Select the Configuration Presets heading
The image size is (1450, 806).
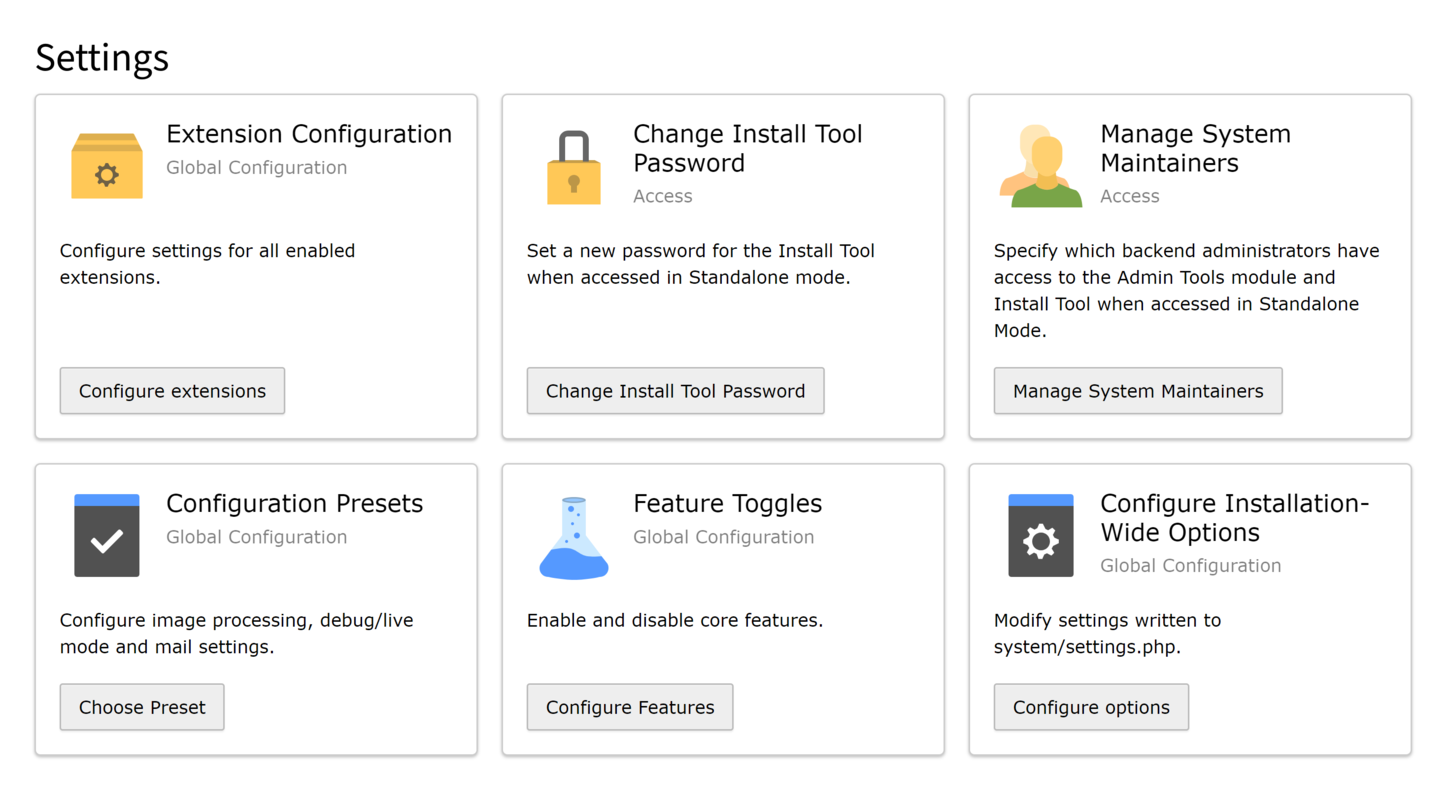(295, 503)
